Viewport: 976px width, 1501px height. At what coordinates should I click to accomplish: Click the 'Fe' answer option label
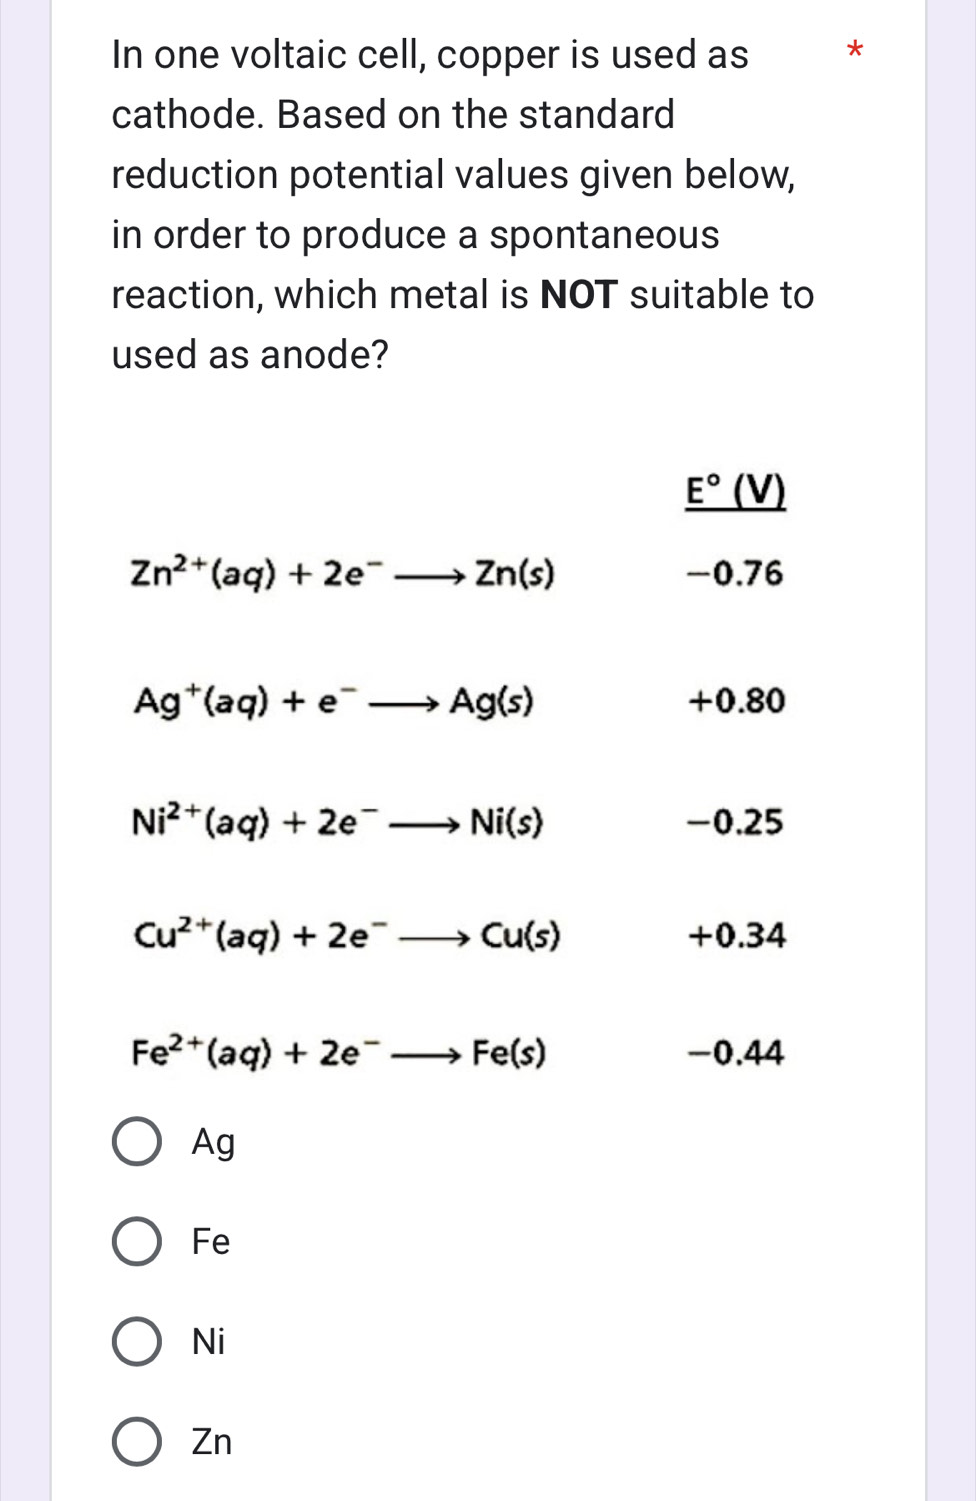click(211, 1242)
